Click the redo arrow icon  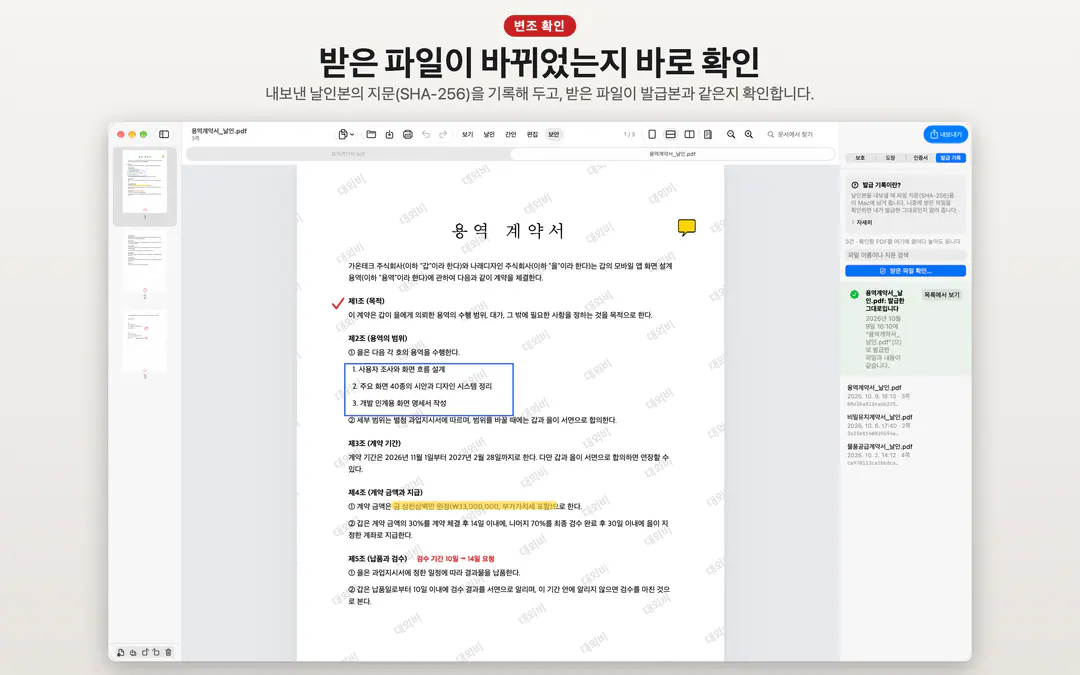click(443, 134)
